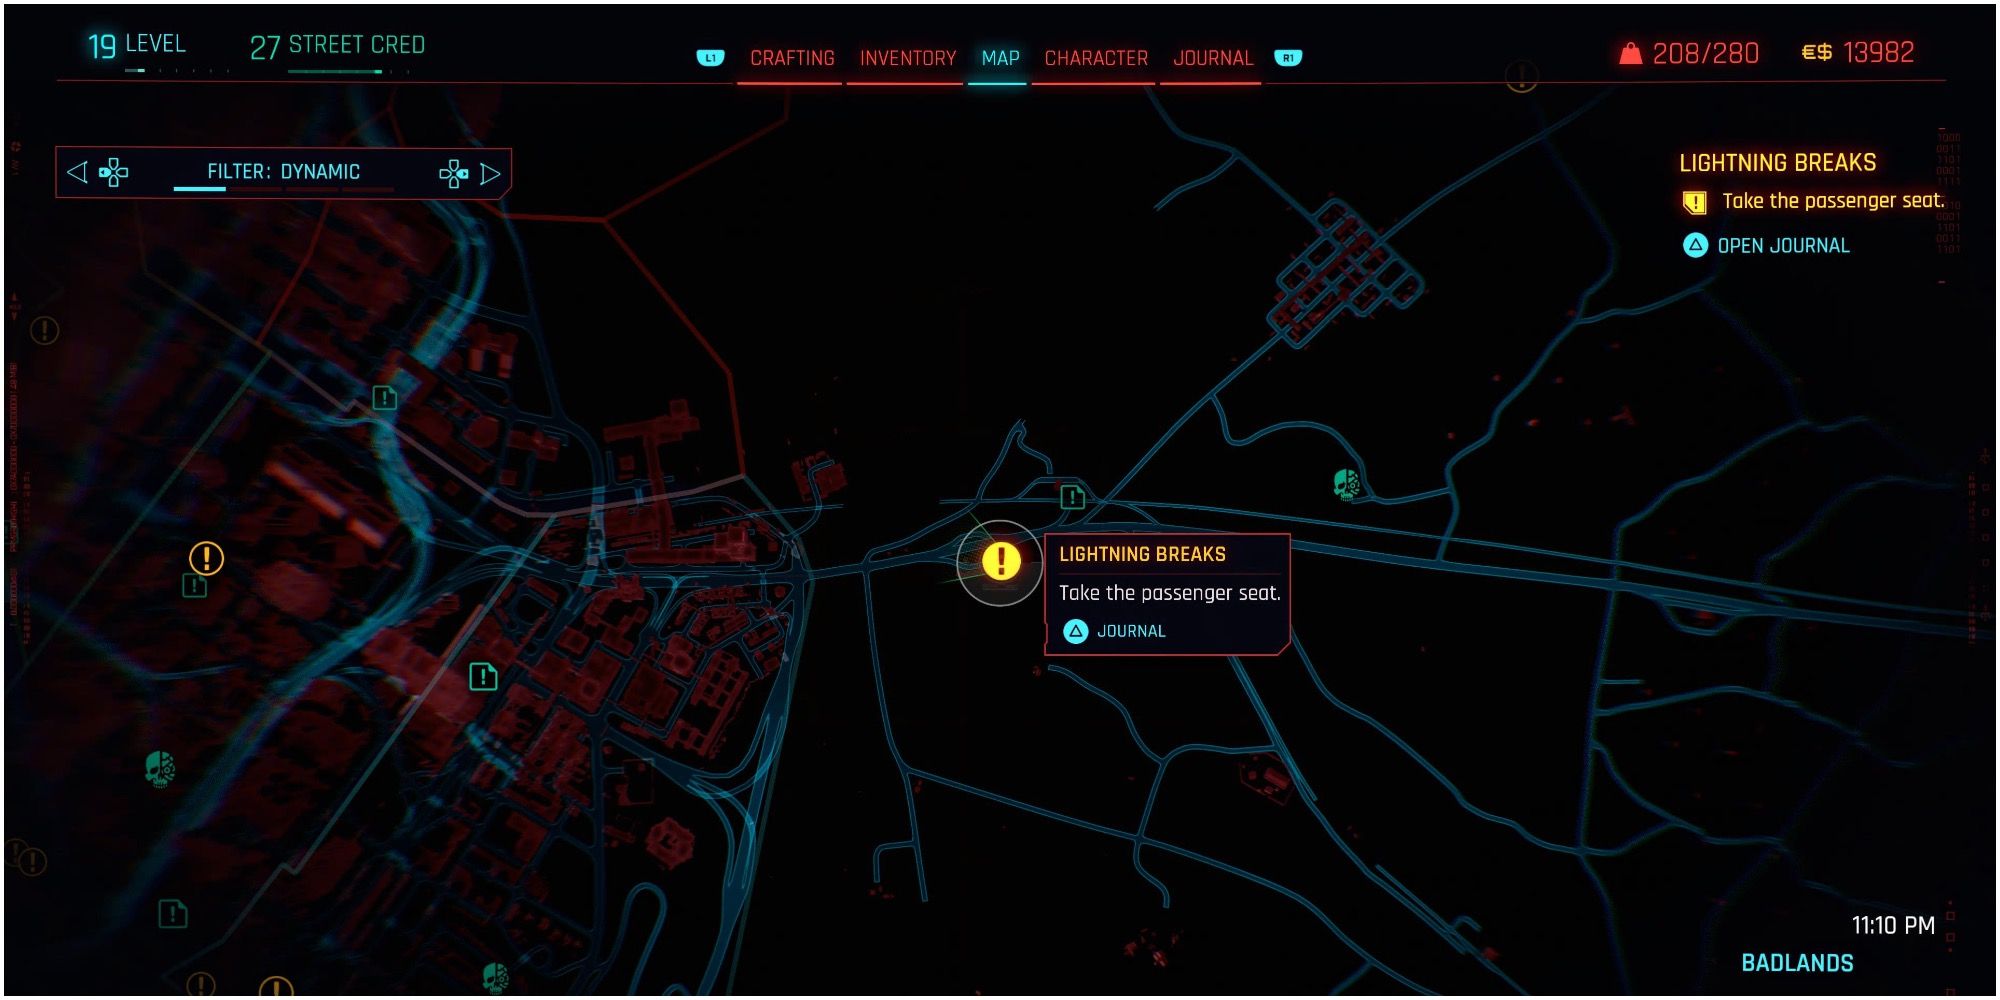Viewport: 2000px width, 1000px height.
Task: Click the 19 Level progress indicator
Action: (x=137, y=46)
